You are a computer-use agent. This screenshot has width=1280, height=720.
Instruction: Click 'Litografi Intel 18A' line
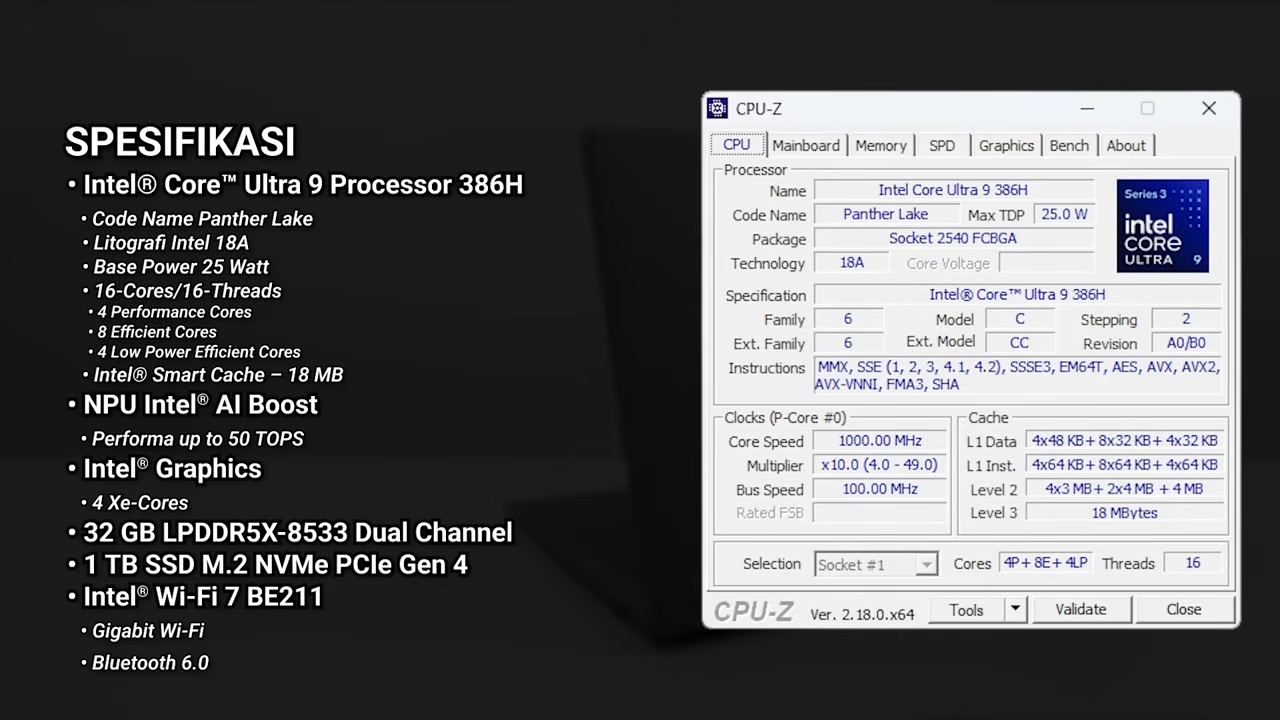click(x=171, y=243)
